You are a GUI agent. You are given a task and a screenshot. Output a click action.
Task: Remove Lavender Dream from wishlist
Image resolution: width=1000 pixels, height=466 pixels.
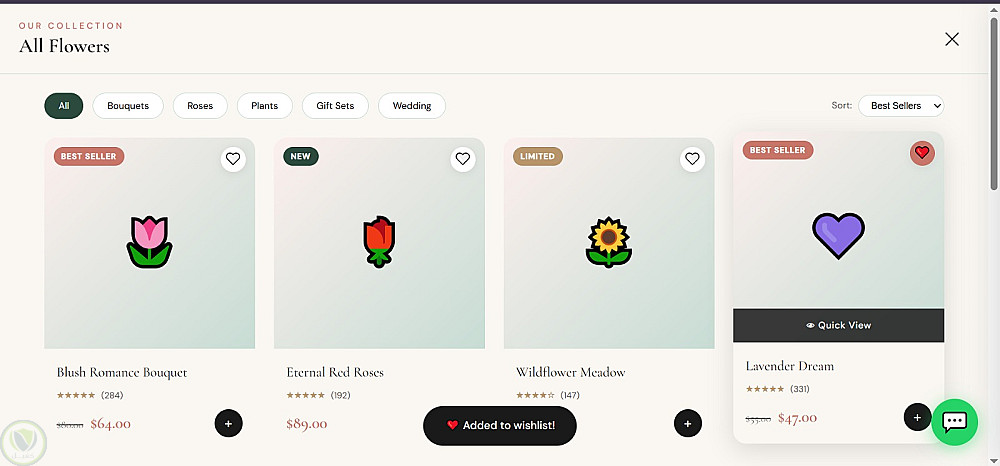922,152
